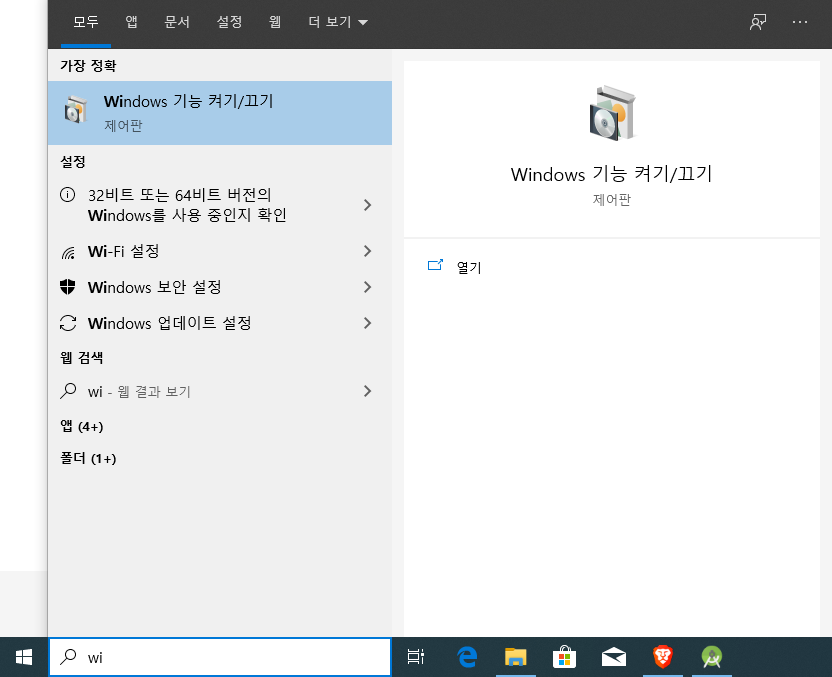
Task: Open Microsoft Store from the taskbar
Action: [564, 657]
